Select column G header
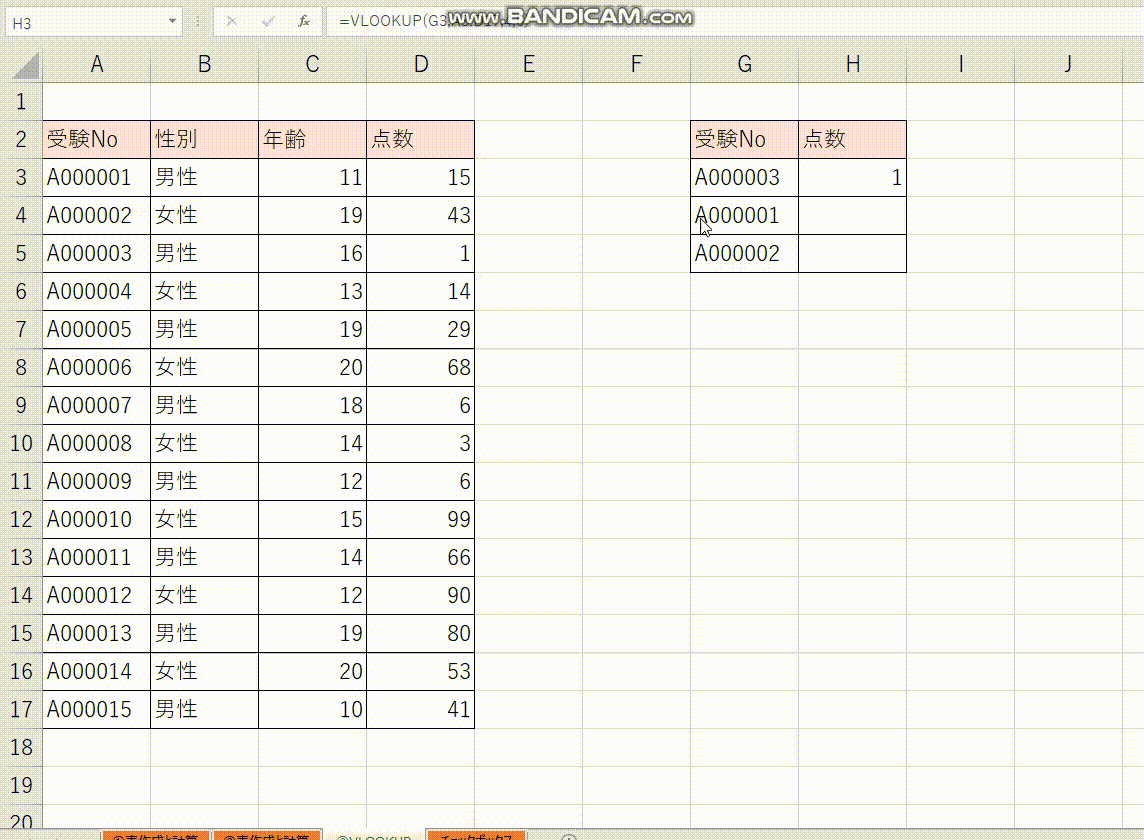1144x840 pixels. pyautogui.click(x=744, y=63)
